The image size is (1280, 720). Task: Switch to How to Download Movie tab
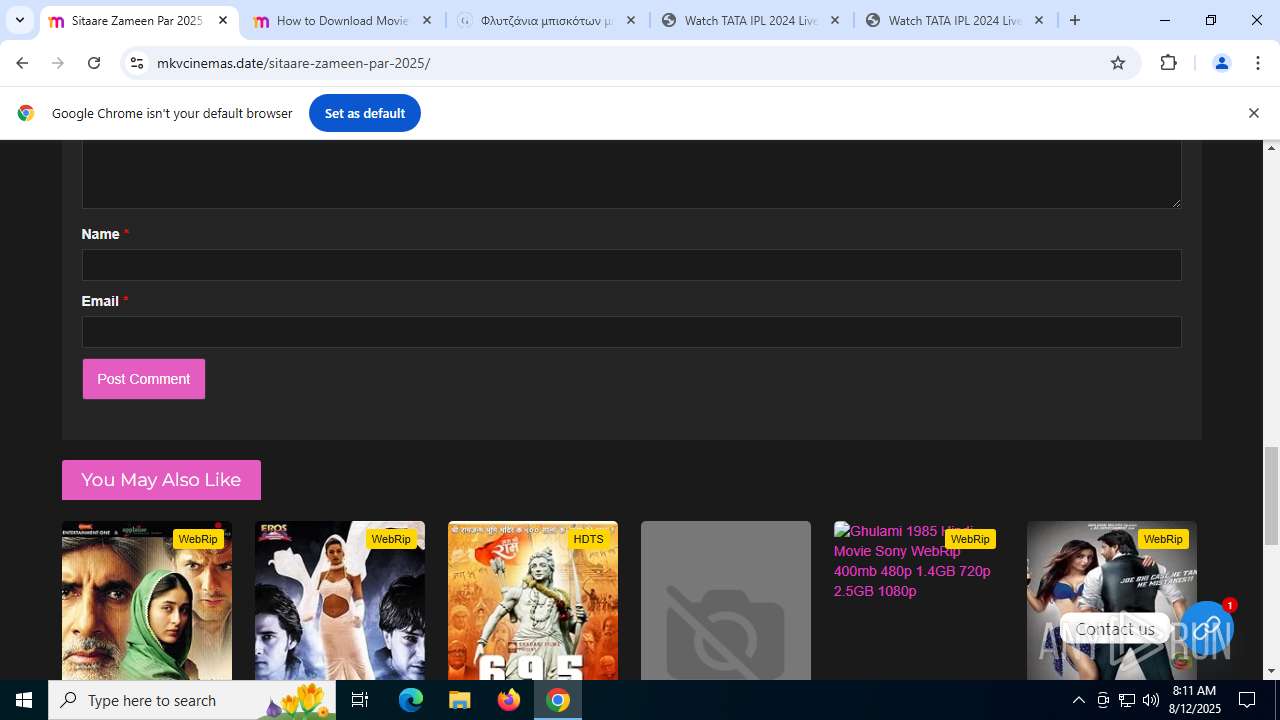(x=342, y=20)
